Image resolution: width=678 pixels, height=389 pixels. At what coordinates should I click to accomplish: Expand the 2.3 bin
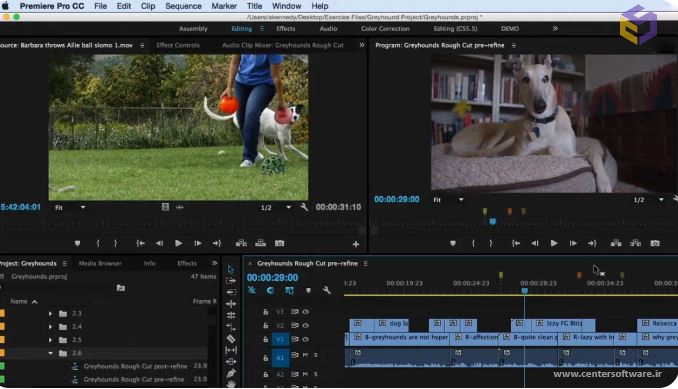click(x=50, y=313)
